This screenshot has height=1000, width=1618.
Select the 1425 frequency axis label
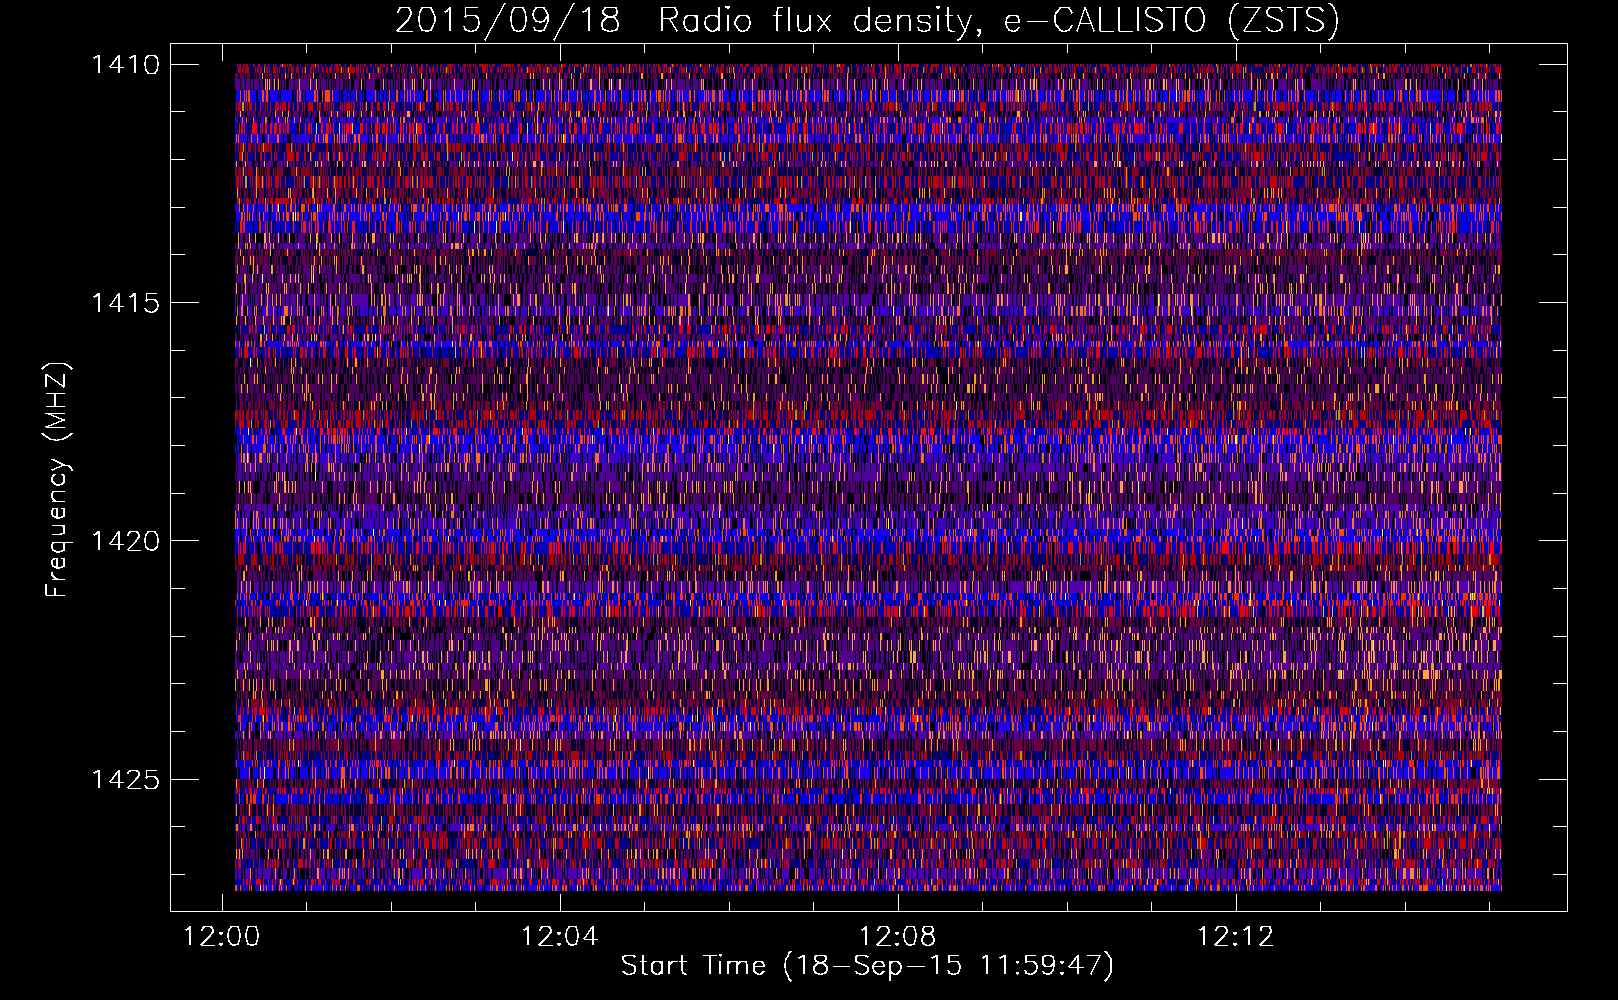pyautogui.click(x=125, y=779)
